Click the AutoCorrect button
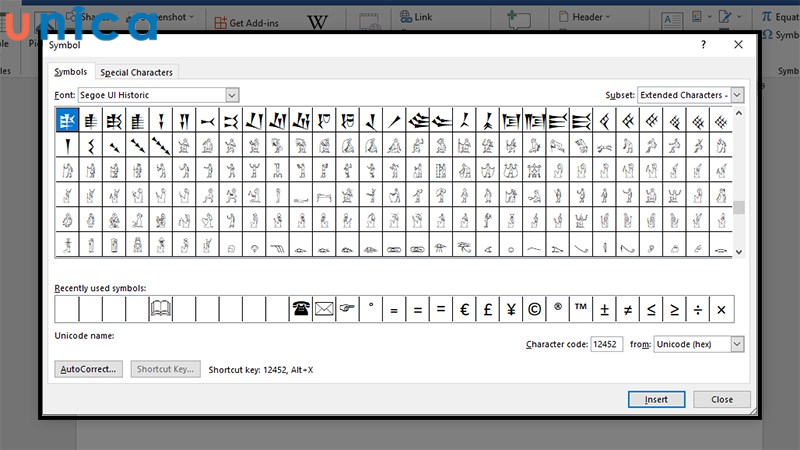 (88, 369)
